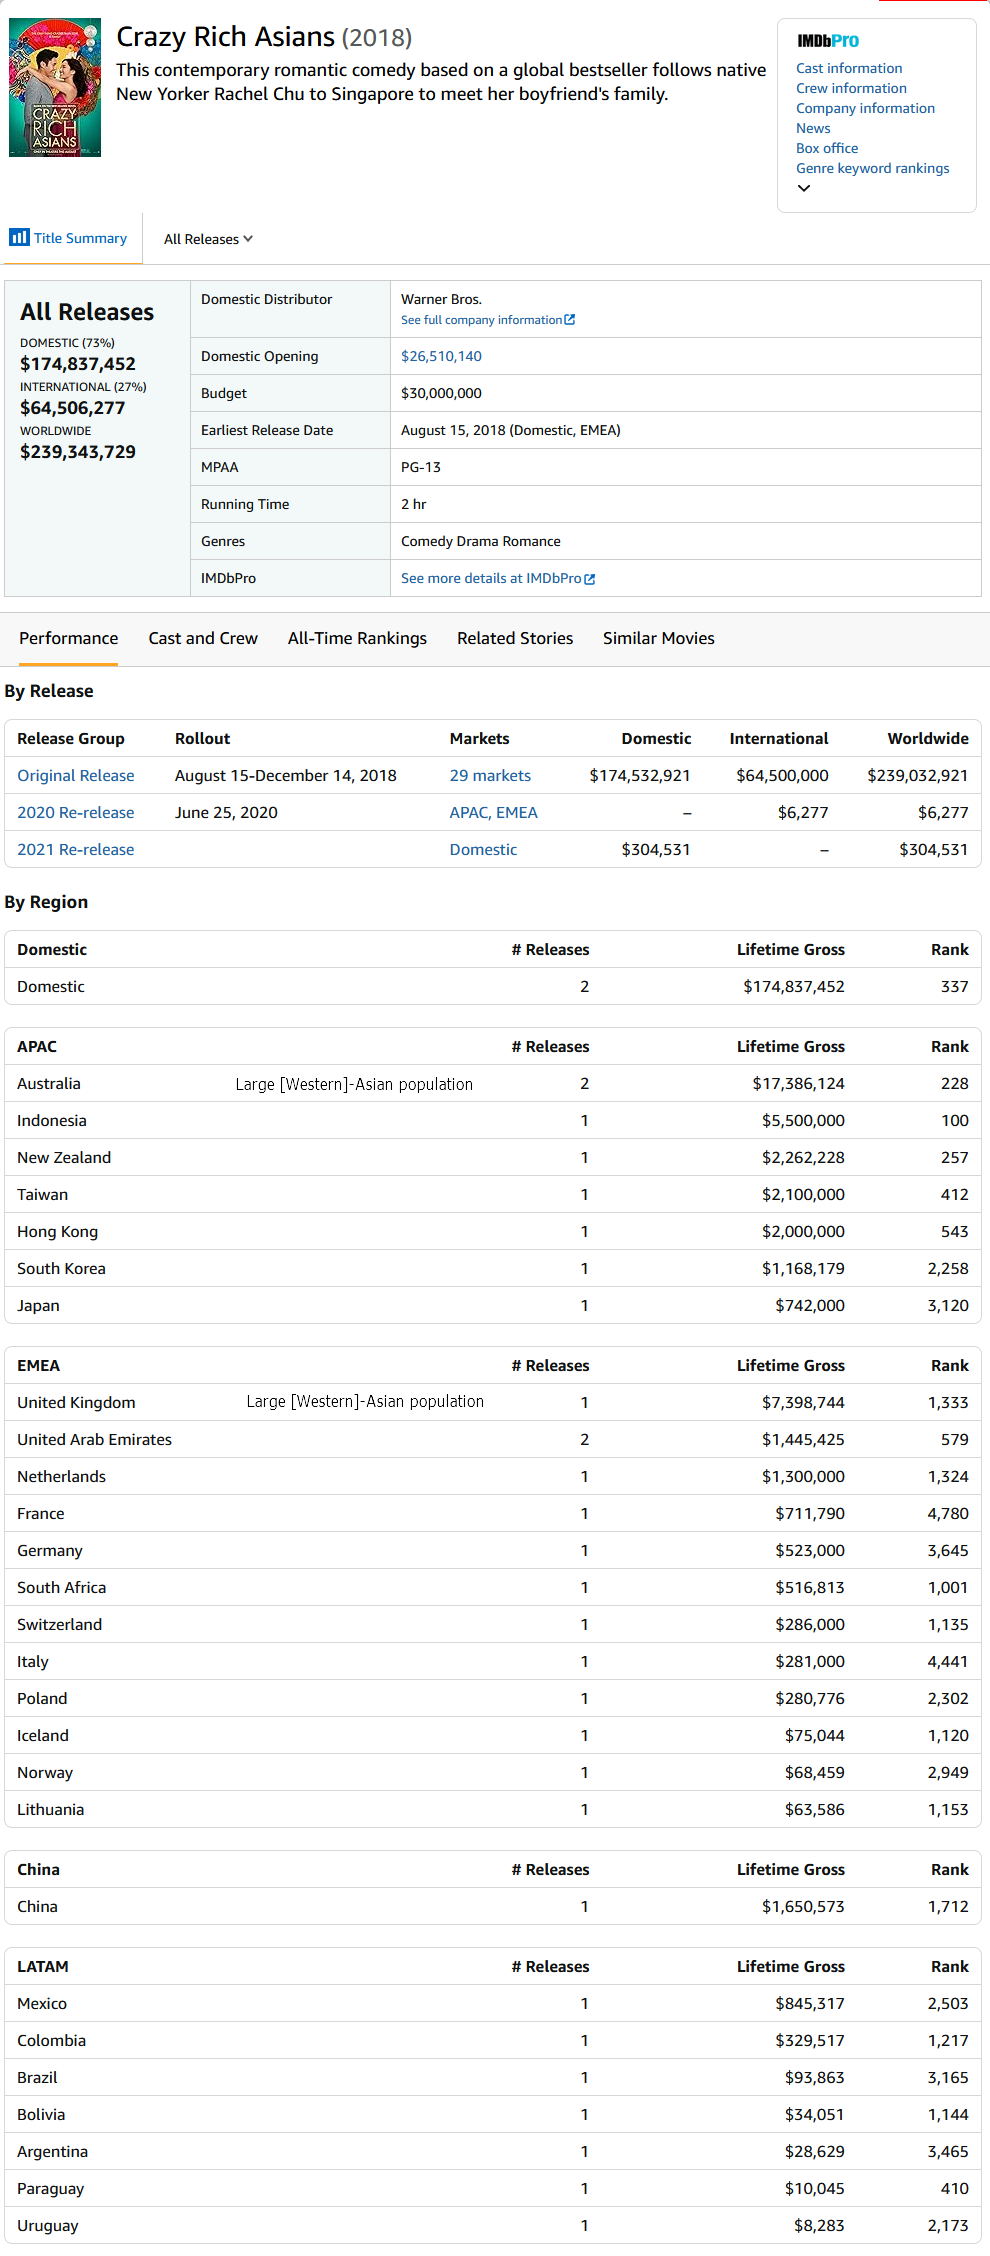Click the 29 markets link
The height and width of the screenshot is (2256, 990).
tap(490, 775)
